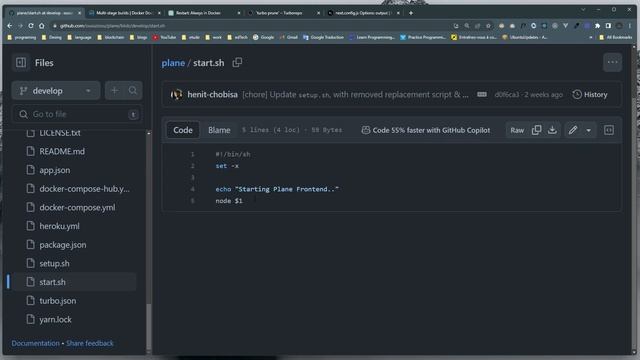Click line number 4 in the code
640x360 pixels.
192,189
